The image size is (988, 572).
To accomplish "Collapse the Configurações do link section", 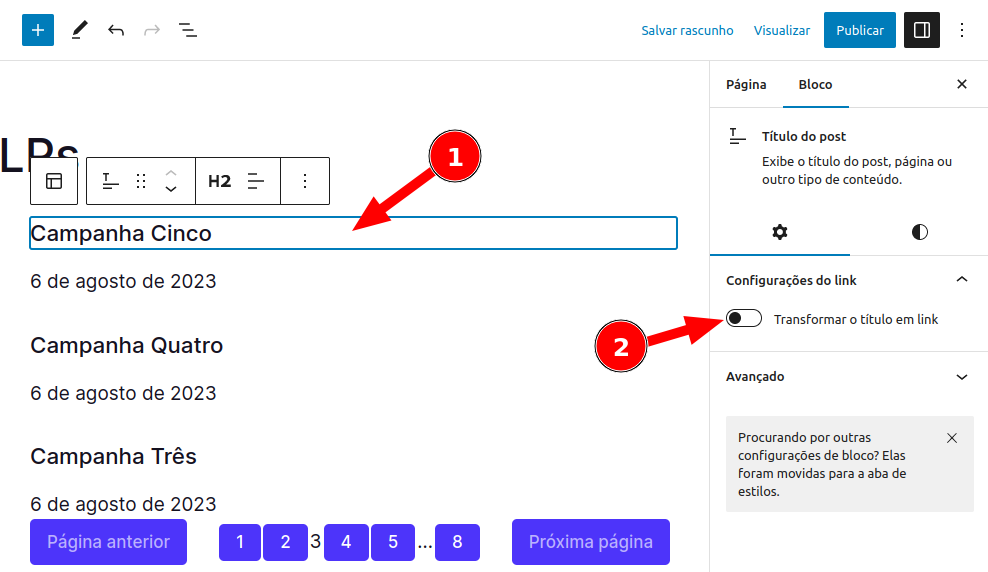I will point(962,280).
